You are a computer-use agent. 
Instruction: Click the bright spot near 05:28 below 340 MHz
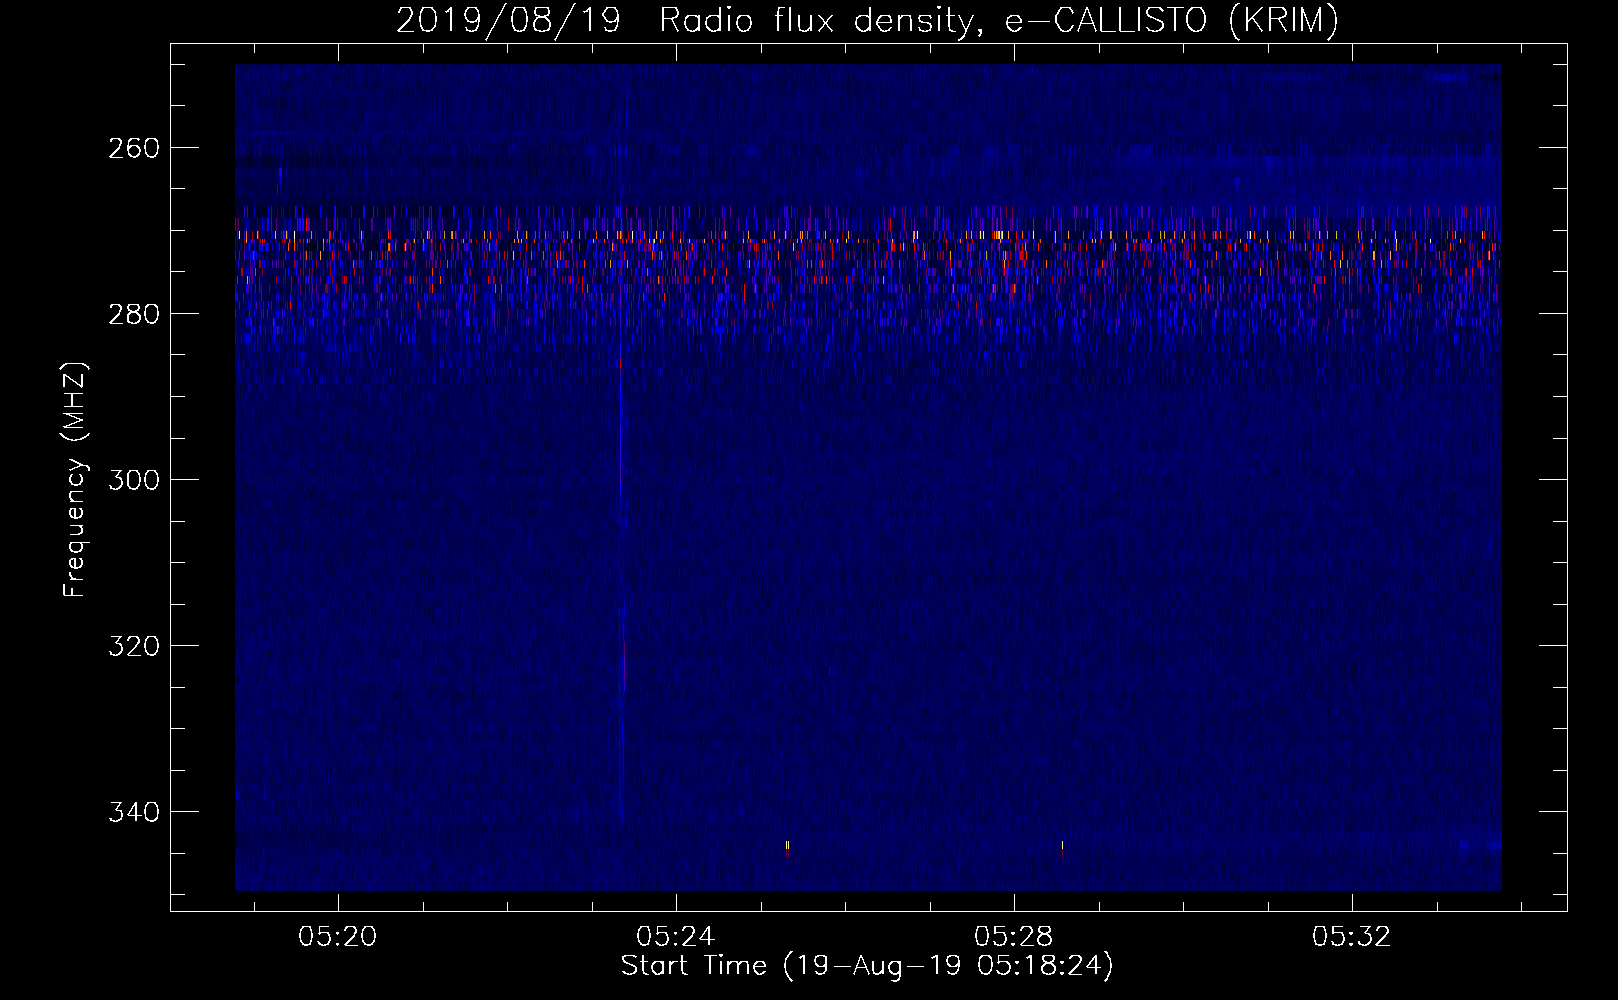click(1062, 849)
